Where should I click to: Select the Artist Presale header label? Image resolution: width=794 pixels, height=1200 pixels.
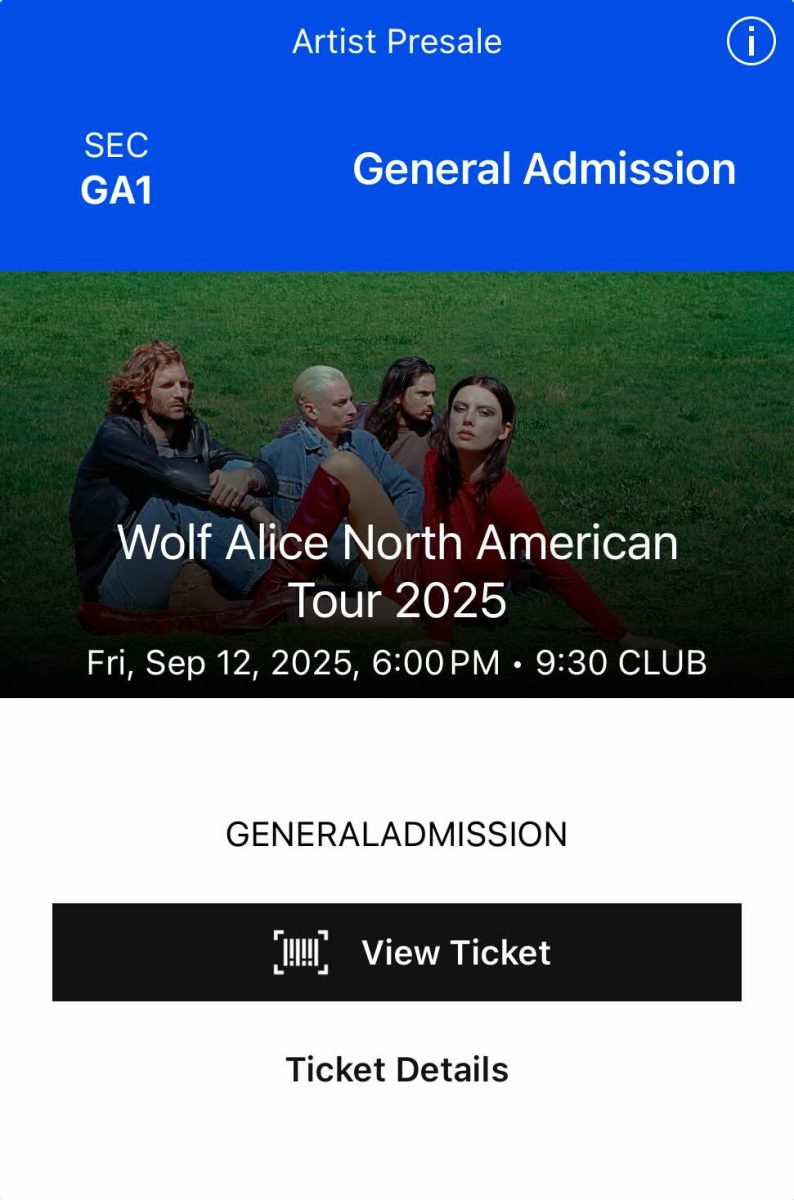coord(397,42)
